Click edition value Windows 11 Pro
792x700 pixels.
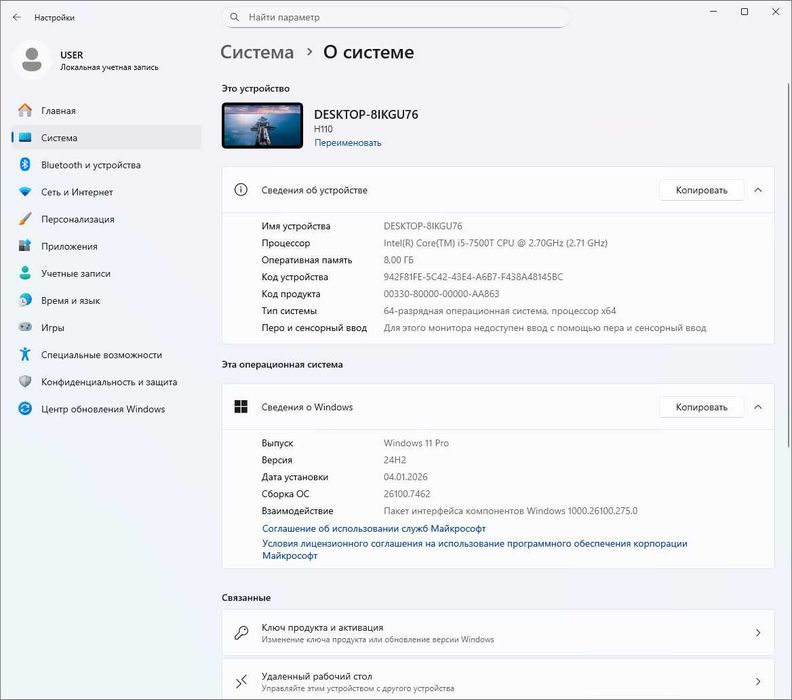point(416,443)
